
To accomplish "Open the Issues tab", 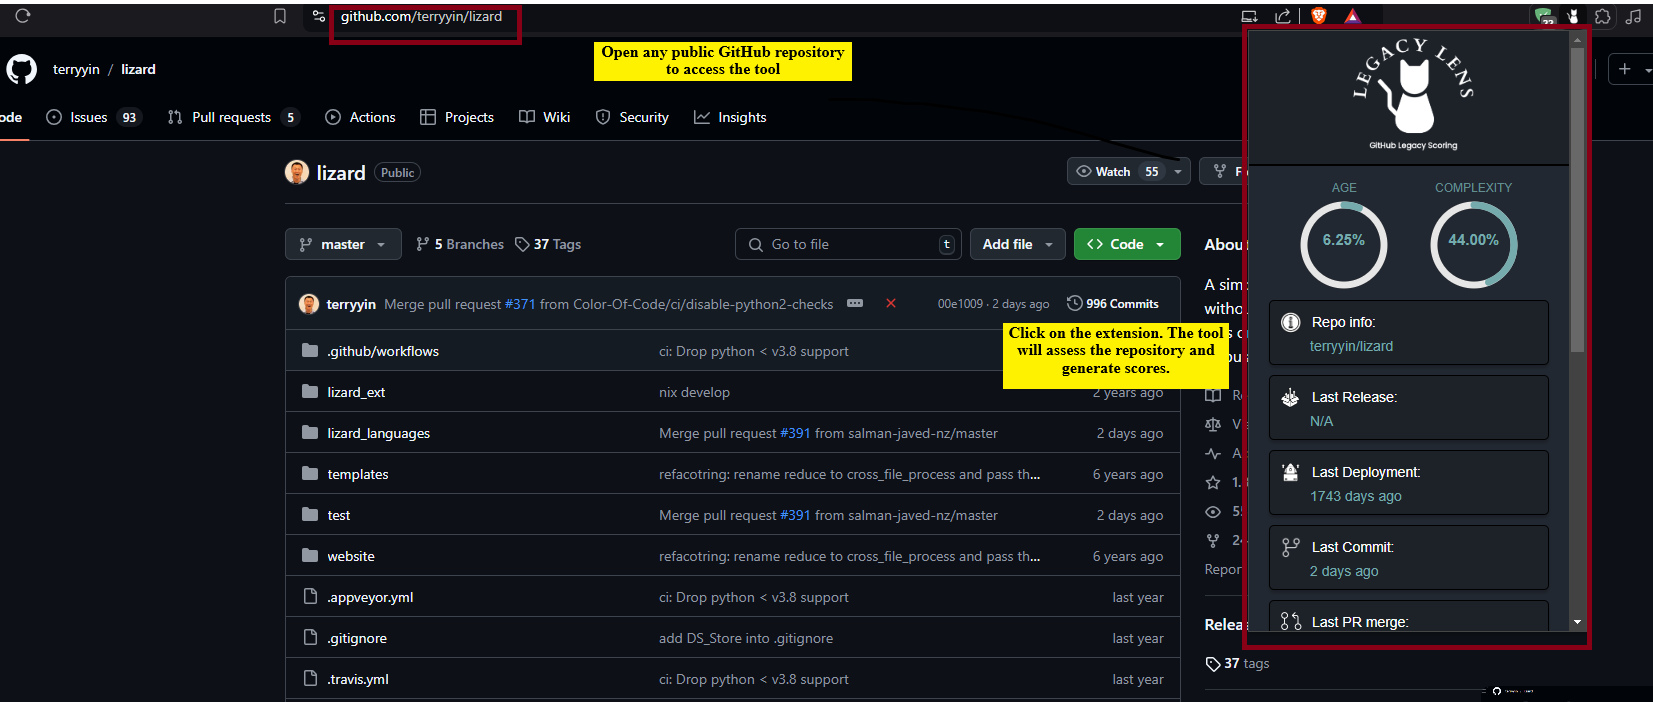I will (x=93, y=117).
